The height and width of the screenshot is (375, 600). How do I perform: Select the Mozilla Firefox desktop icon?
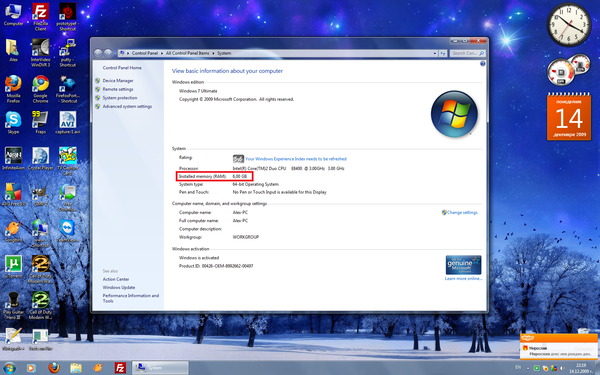[13, 89]
